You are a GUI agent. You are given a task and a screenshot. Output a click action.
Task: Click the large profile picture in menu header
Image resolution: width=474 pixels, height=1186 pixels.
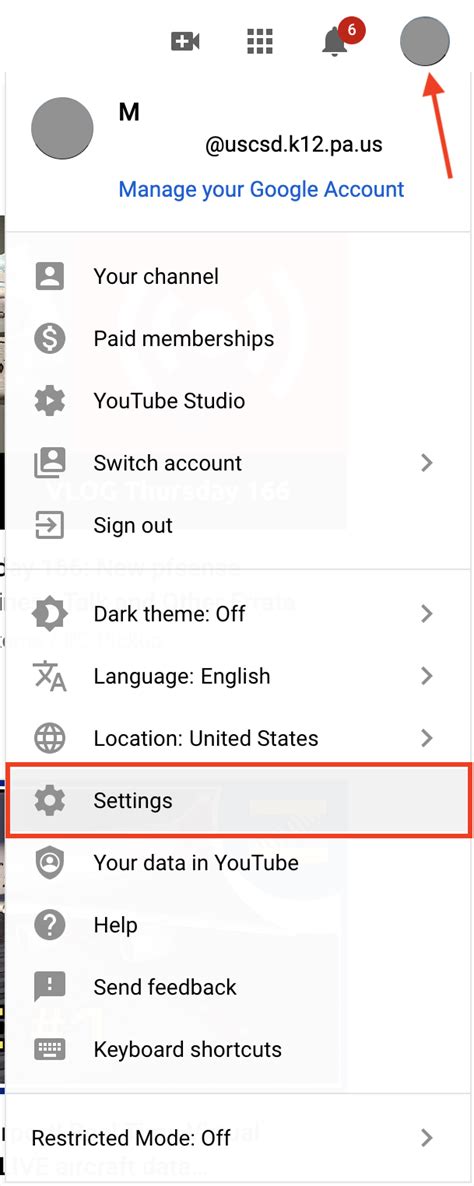pos(62,128)
